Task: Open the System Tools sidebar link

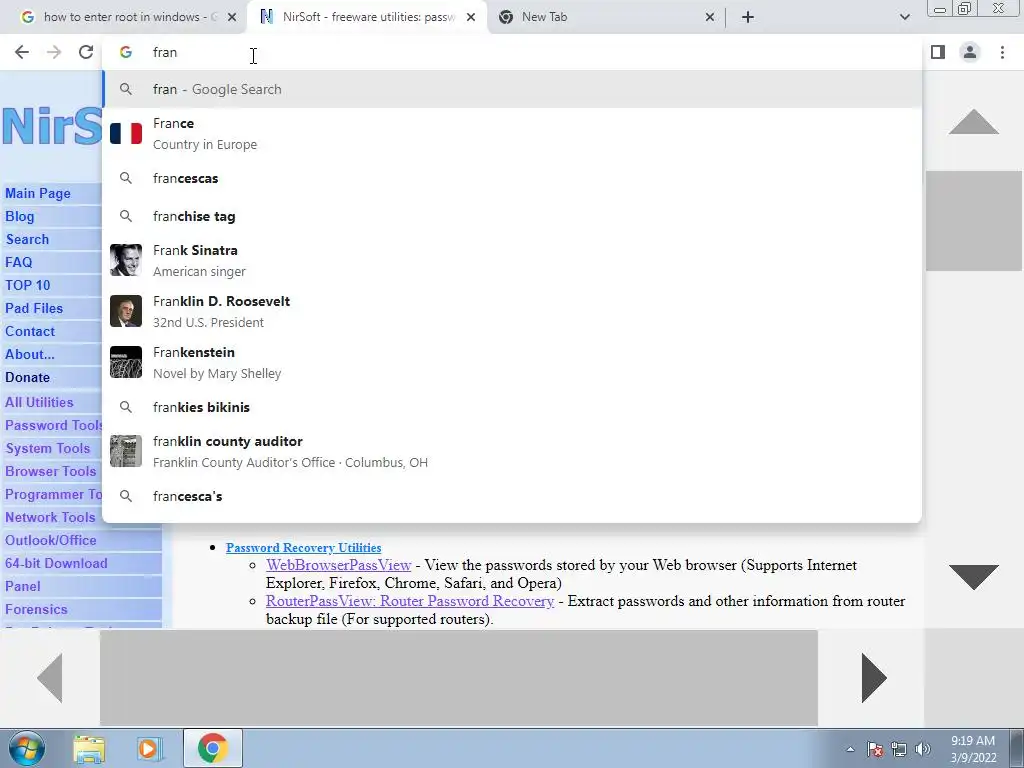Action: [x=48, y=448]
